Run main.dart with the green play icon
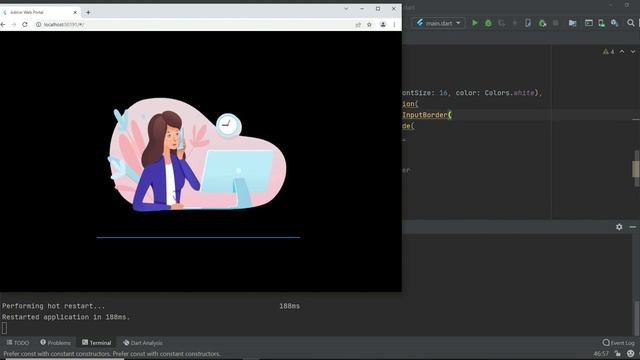 (474, 23)
